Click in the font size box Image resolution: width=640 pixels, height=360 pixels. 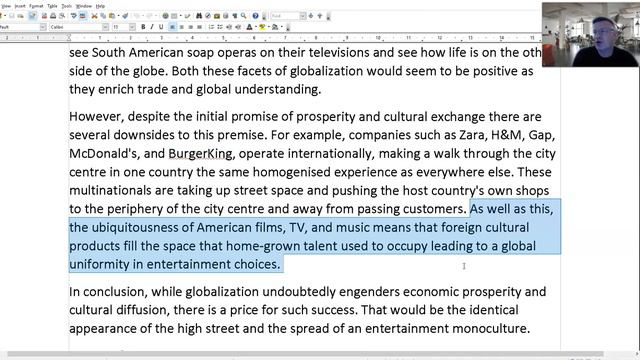[120, 27]
